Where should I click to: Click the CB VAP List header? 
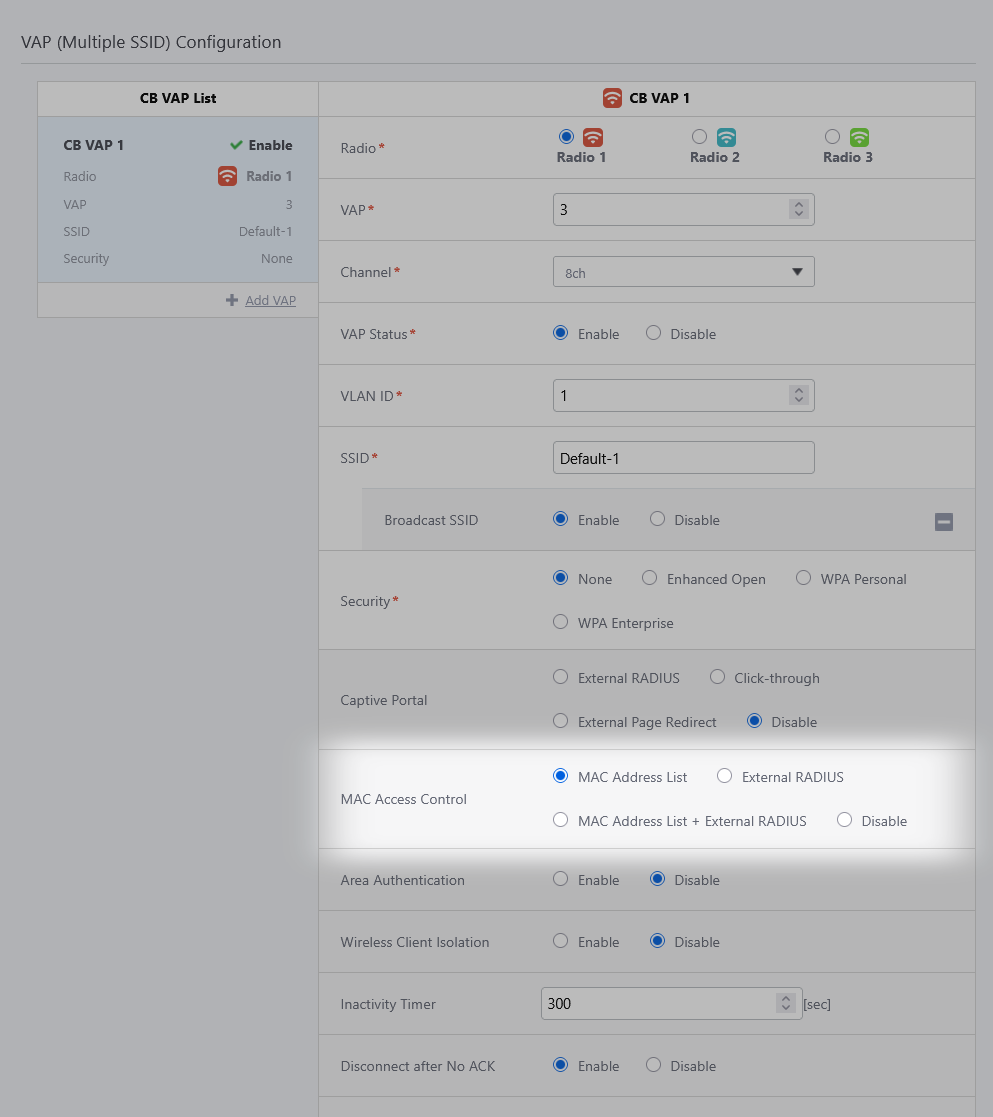pyautogui.click(x=178, y=98)
